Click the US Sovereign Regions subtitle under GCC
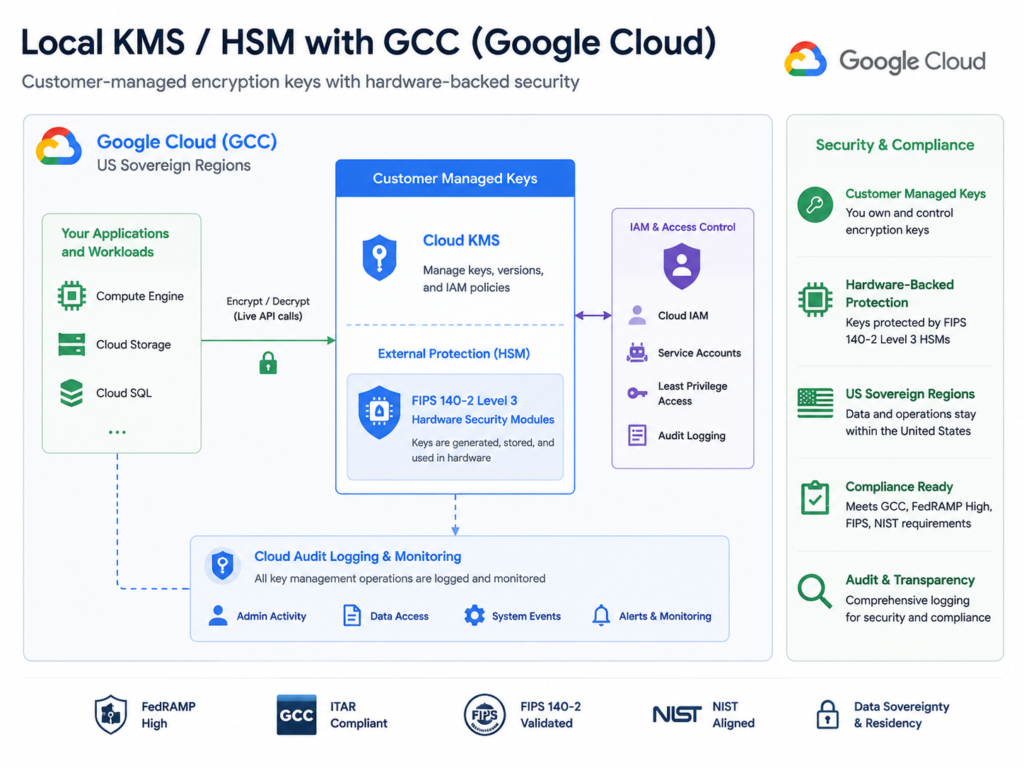The width and height of the screenshot is (1024, 768). tap(174, 165)
